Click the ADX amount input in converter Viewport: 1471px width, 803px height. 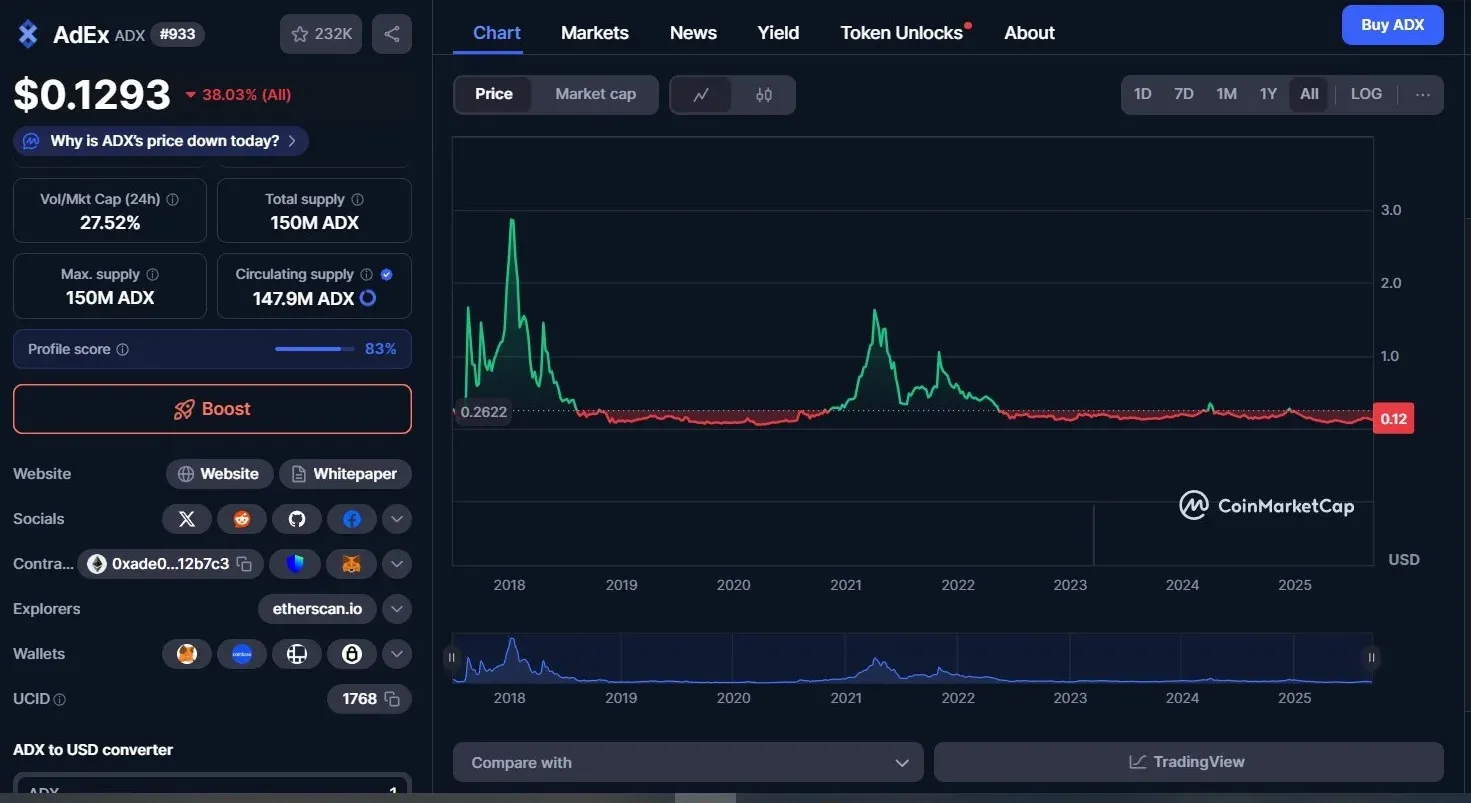pos(212,789)
